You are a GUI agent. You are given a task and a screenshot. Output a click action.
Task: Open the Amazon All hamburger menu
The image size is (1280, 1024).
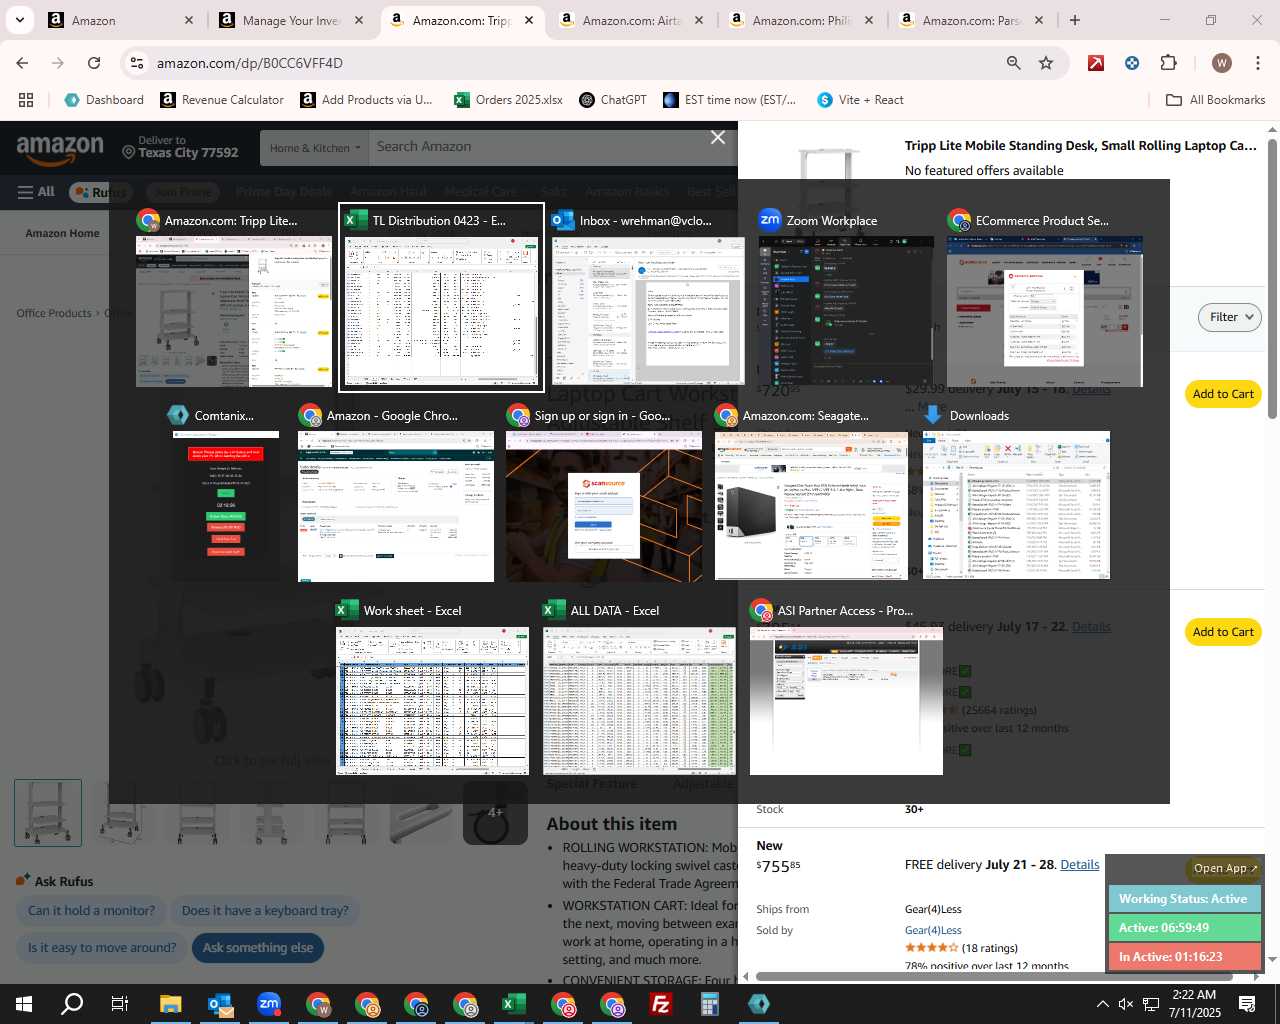point(36,192)
